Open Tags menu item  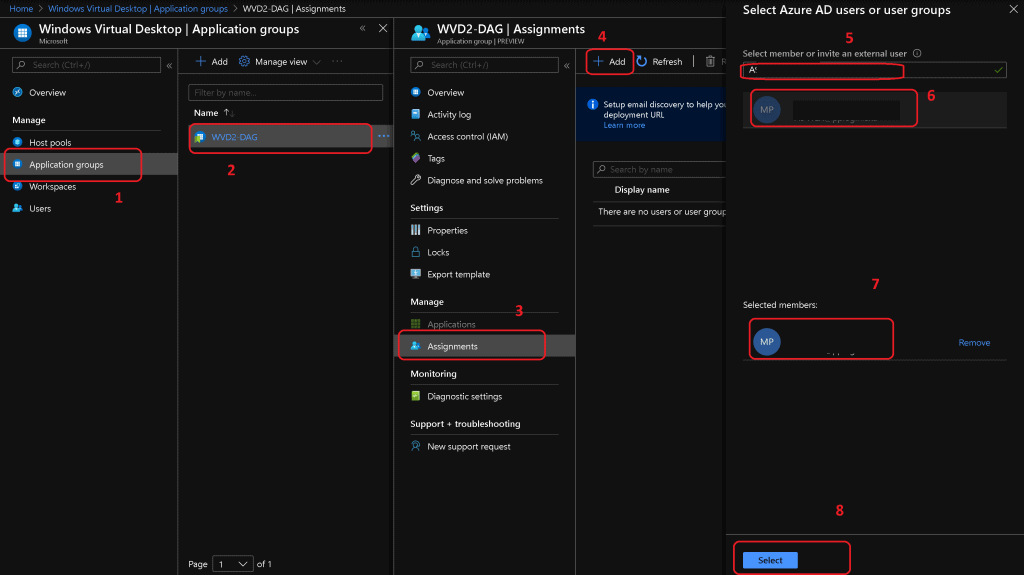coord(436,159)
